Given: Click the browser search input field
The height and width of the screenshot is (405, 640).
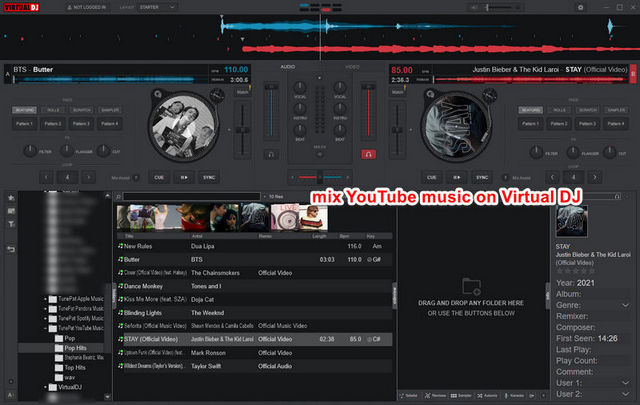Looking at the screenshot, I should (191, 197).
